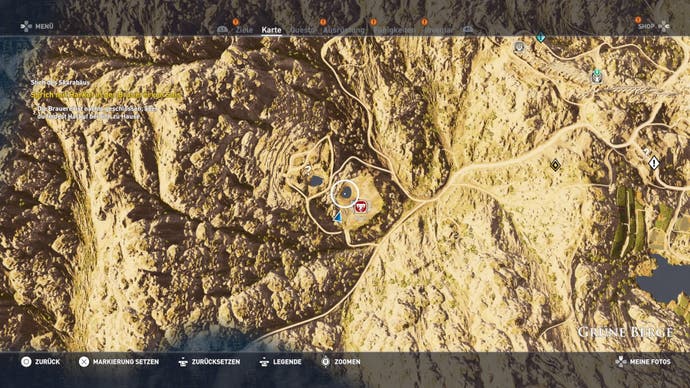
Task: Open the Fähigkeiten tab
Action: click(x=394, y=30)
